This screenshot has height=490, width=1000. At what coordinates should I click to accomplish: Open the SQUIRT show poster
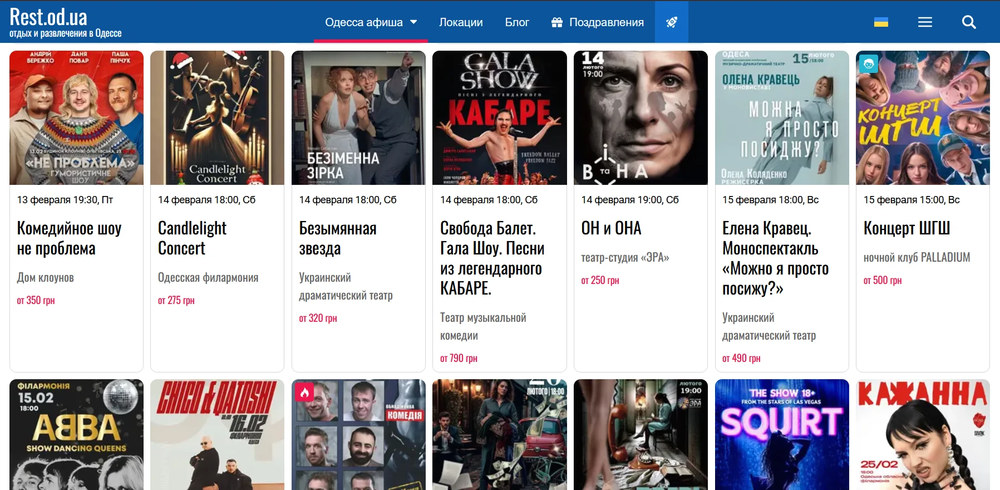point(782,434)
